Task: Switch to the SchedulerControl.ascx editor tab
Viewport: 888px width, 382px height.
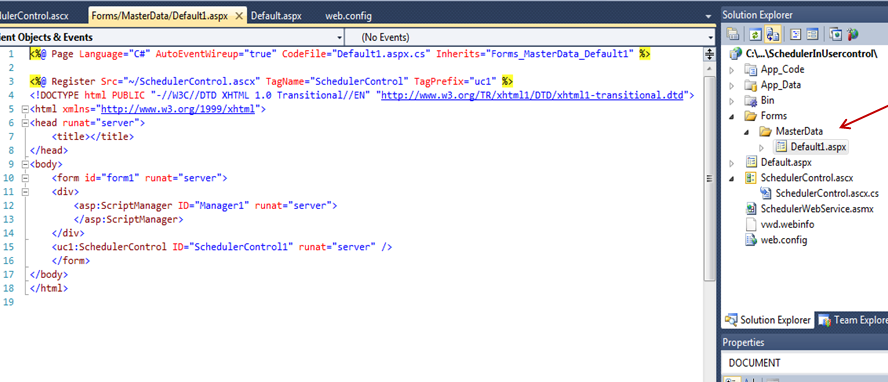Action: [x=34, y=16]
